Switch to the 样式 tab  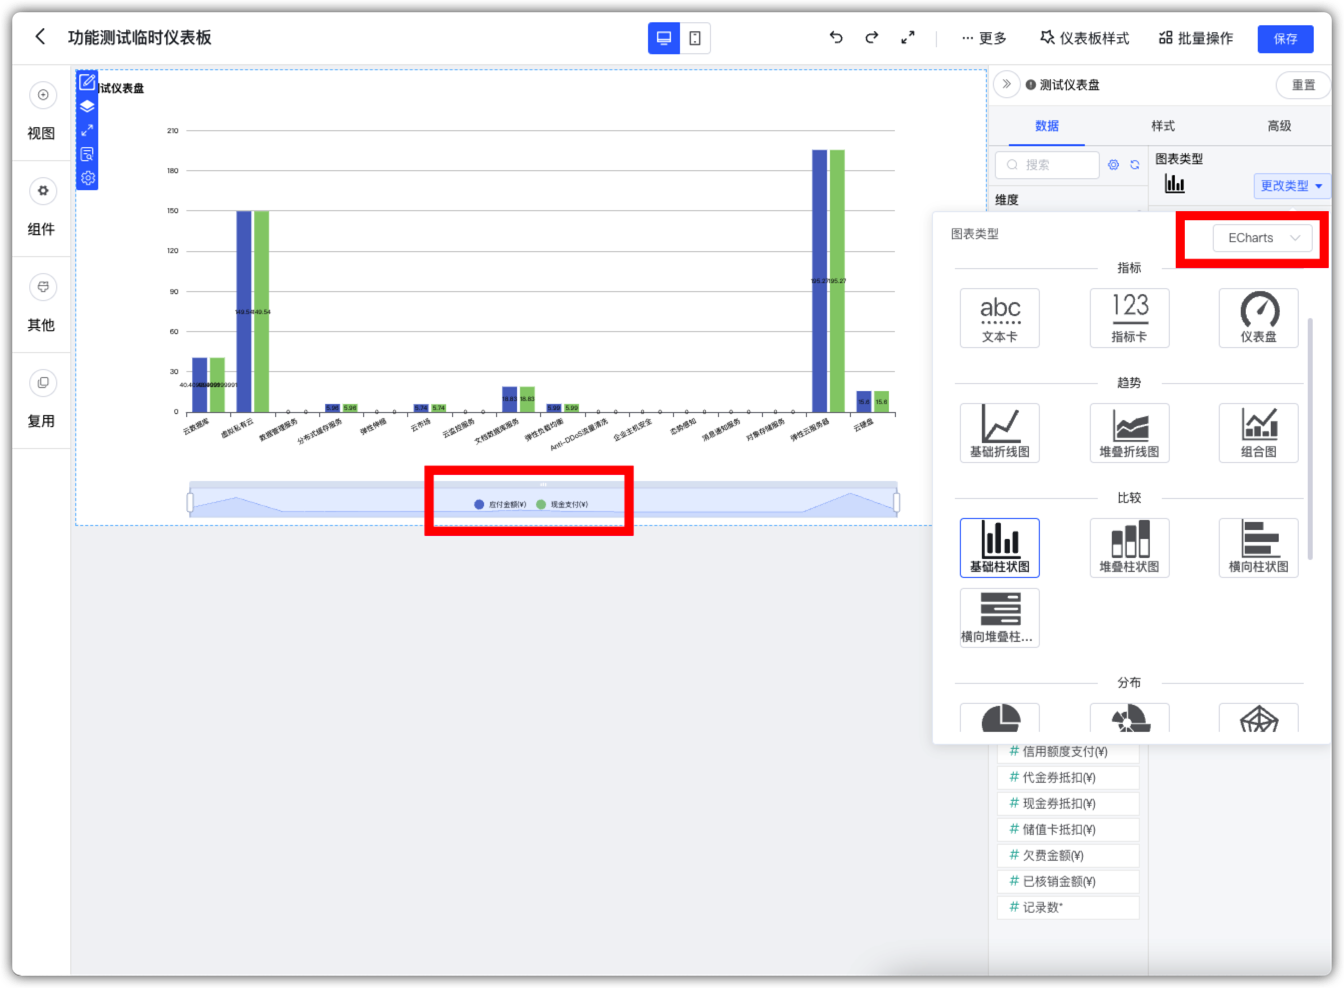coord(1163,126)
